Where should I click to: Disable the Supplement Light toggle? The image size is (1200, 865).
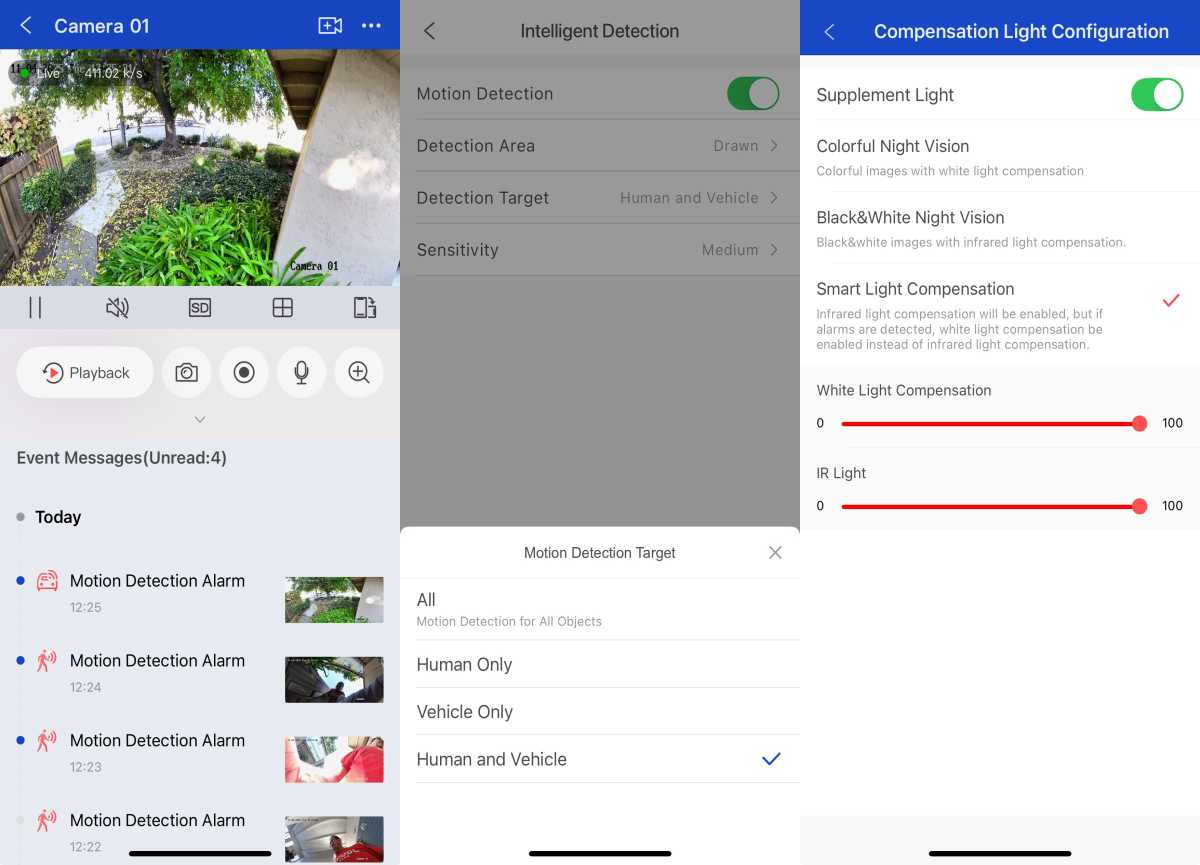pyautogui.click(x=1156, y=95)
